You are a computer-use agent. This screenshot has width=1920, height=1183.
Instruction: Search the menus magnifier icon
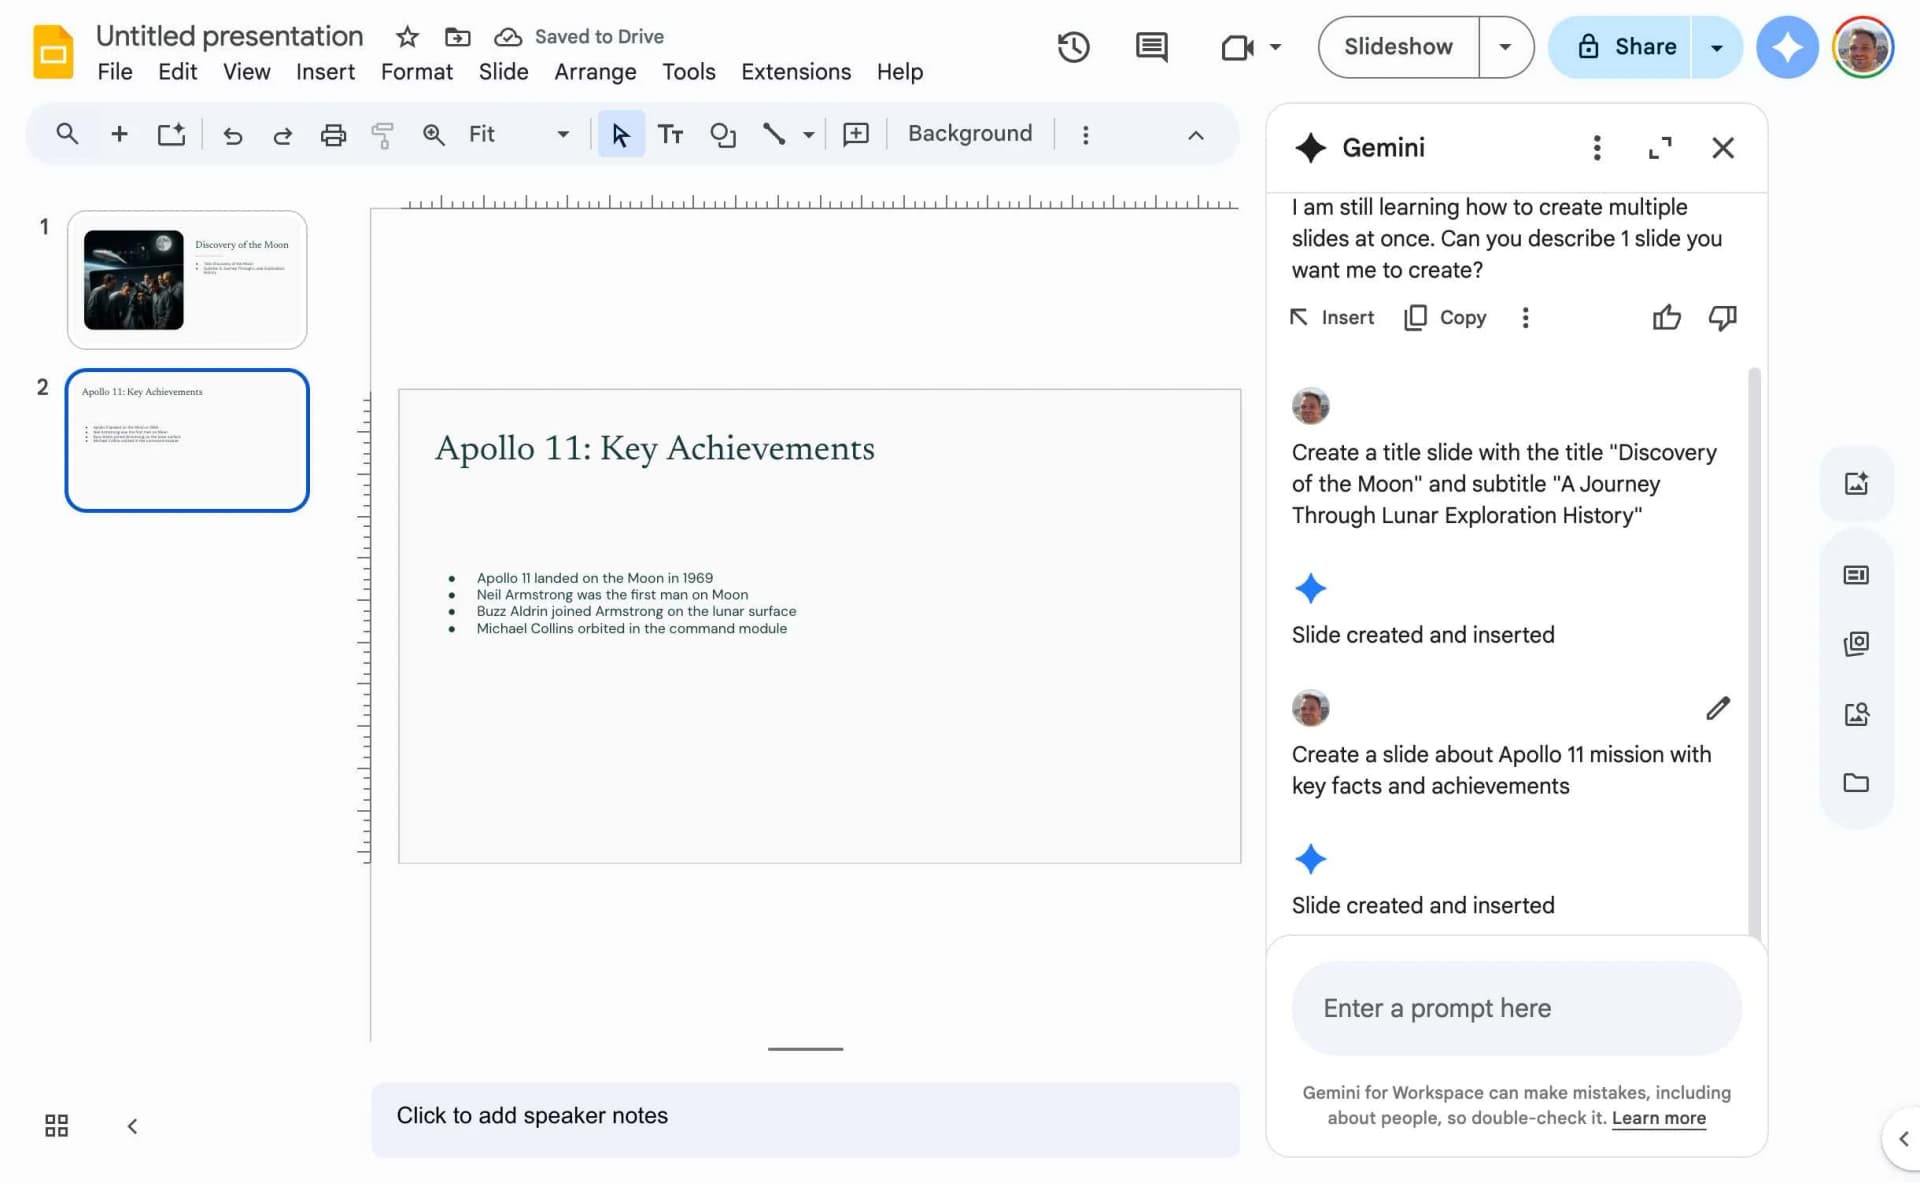coord(67,134)
